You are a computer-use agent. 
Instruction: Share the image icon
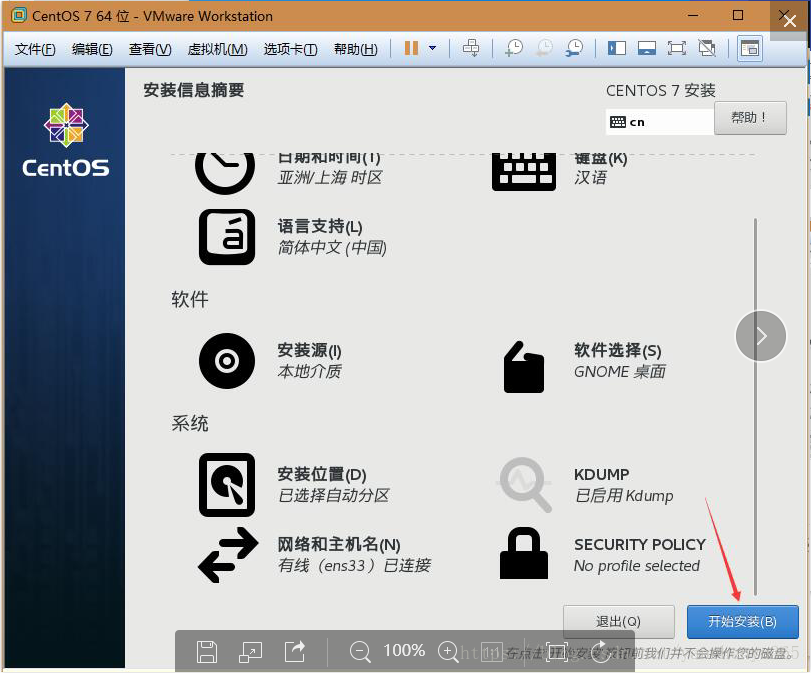pos(295,651)
